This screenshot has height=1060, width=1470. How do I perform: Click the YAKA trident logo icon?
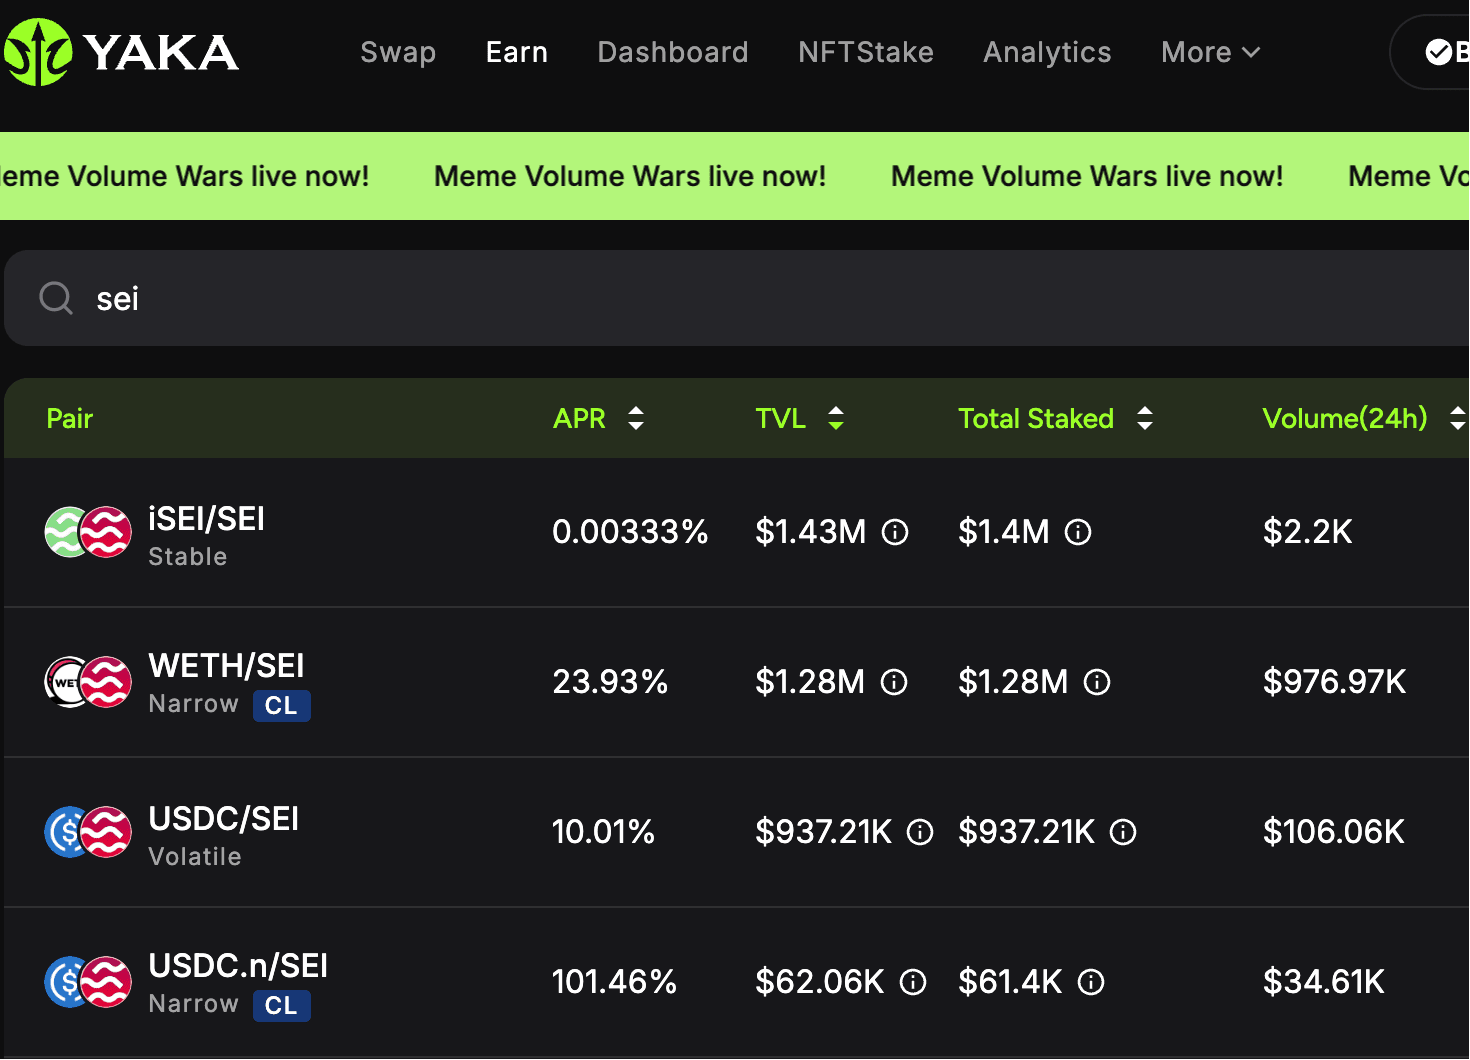click(37, 52)
